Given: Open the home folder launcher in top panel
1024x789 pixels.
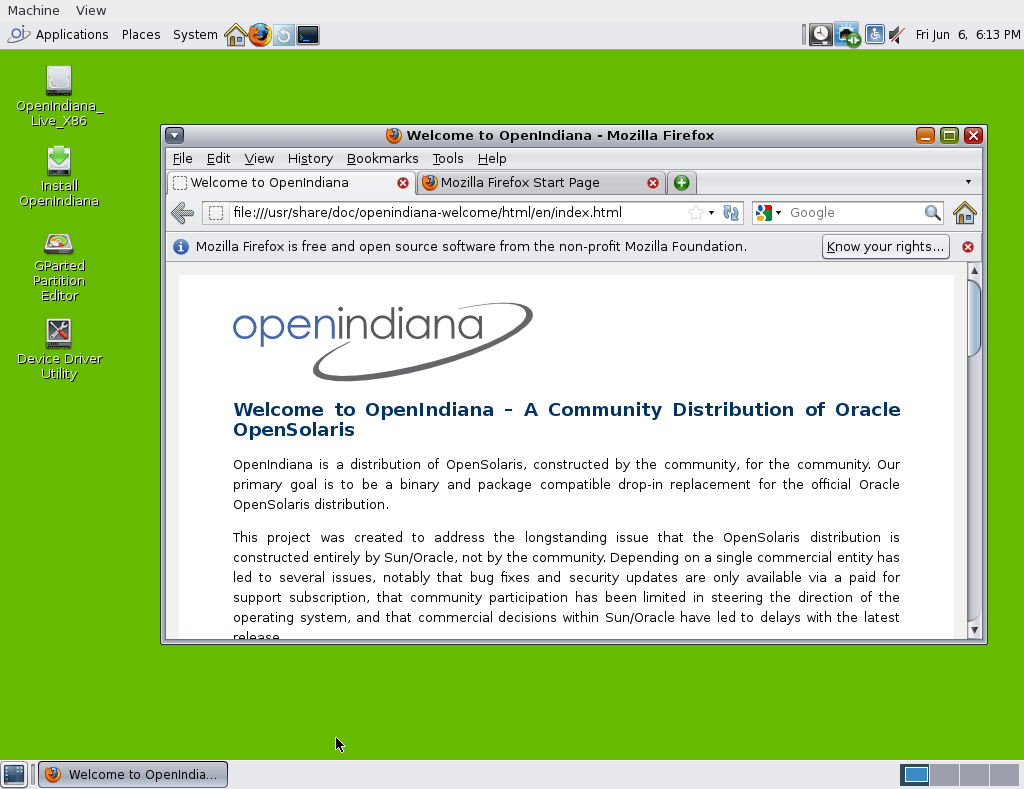Looking at the screenshot, I should point(235,35).
